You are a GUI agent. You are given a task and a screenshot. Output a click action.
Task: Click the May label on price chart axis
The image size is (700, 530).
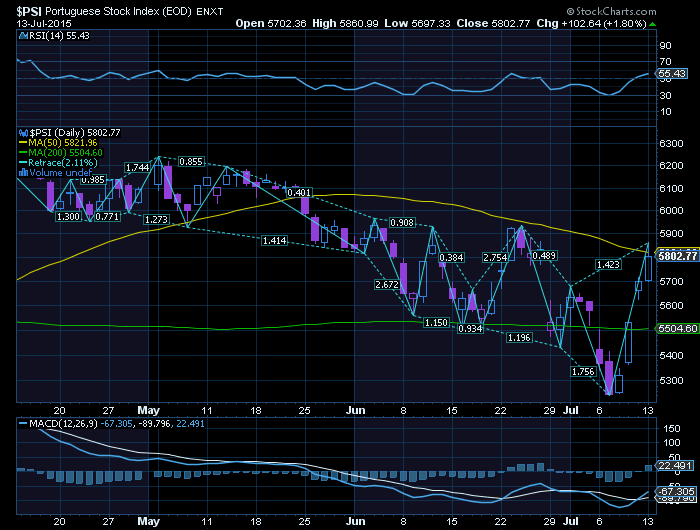click(x=148, y=410)
